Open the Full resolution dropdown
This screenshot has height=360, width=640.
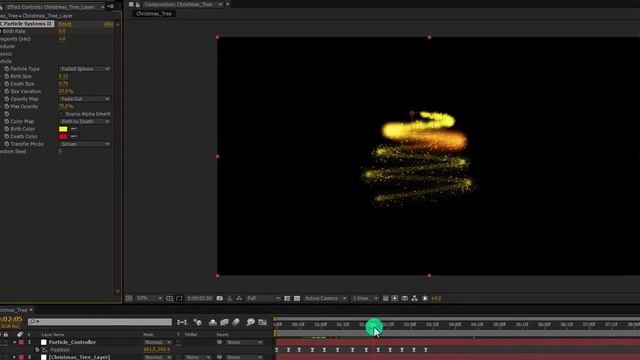(x=263, y=299)
